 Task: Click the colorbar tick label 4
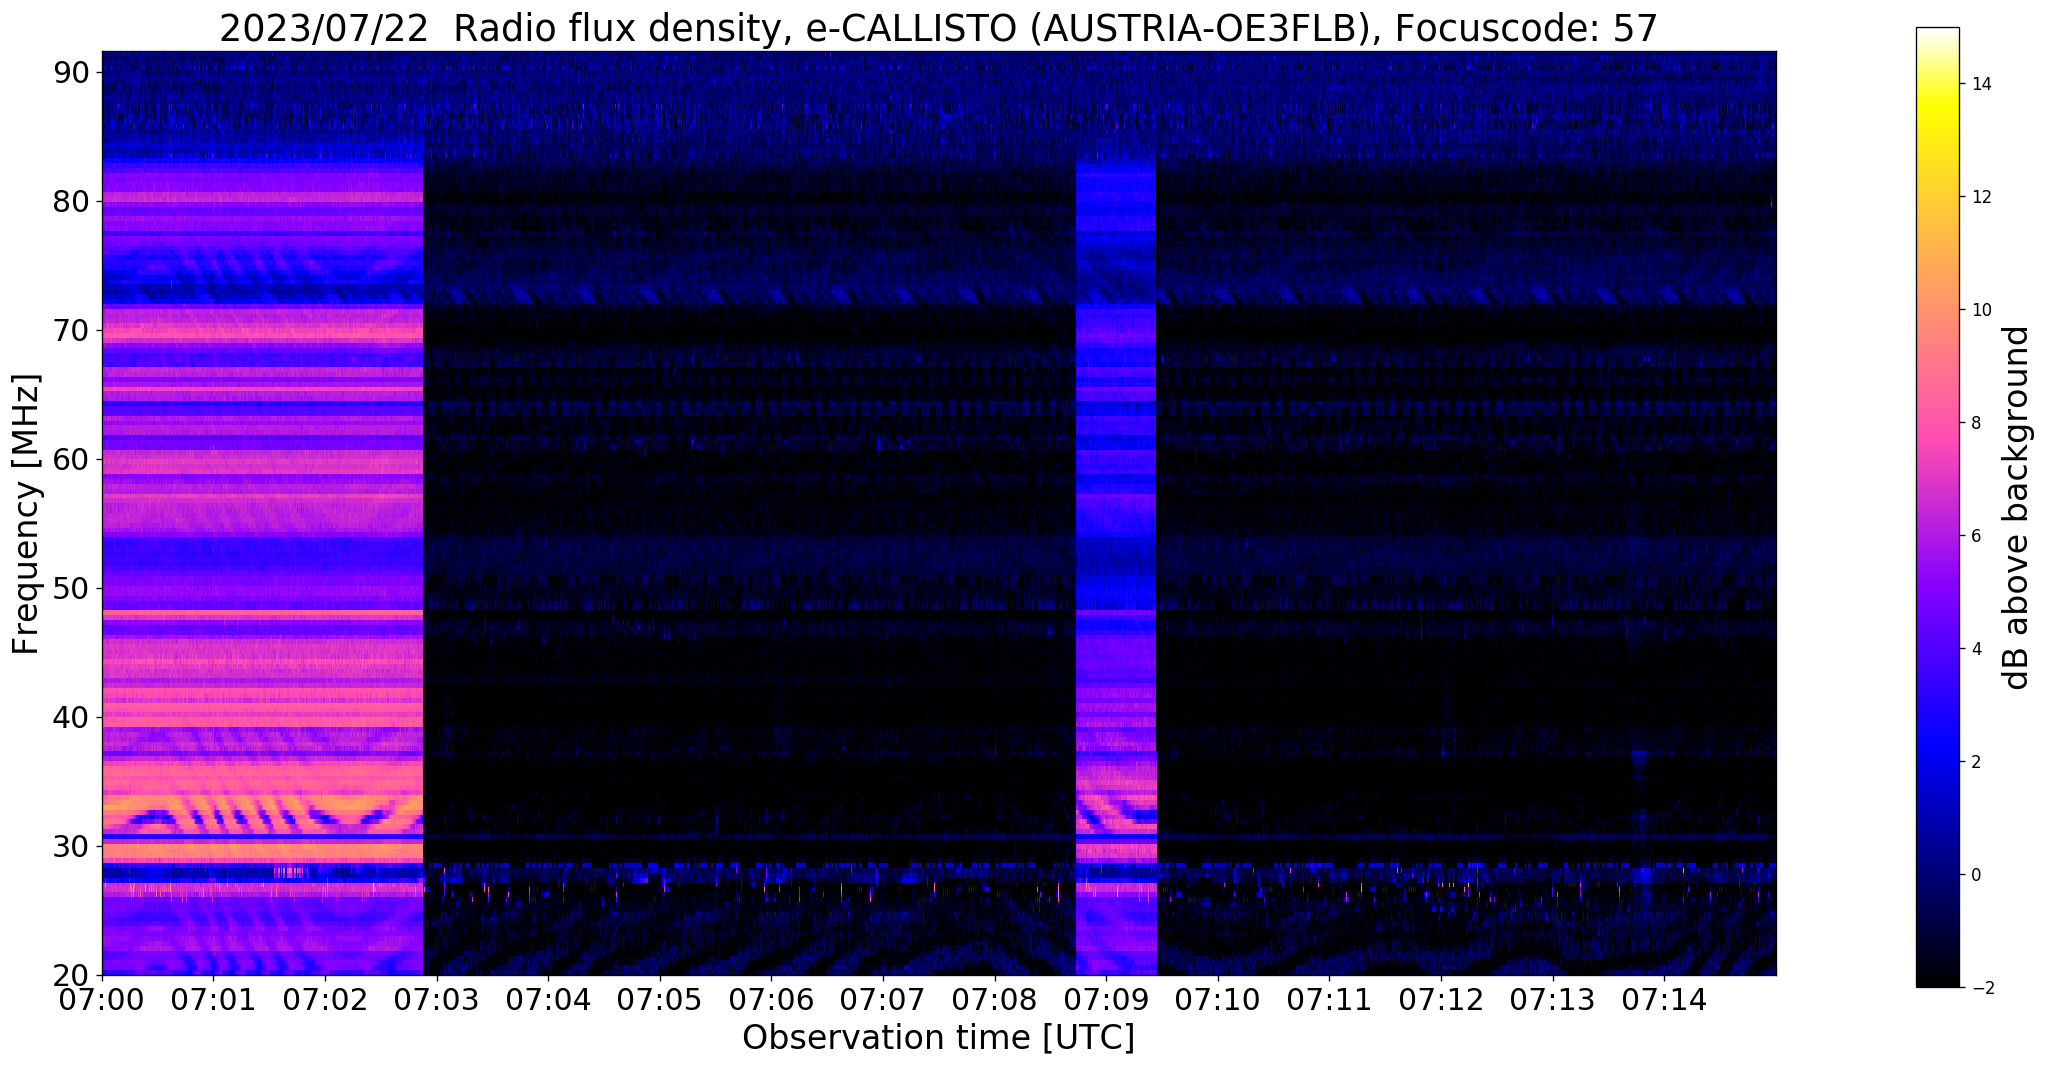click(x=1974, y=649)
